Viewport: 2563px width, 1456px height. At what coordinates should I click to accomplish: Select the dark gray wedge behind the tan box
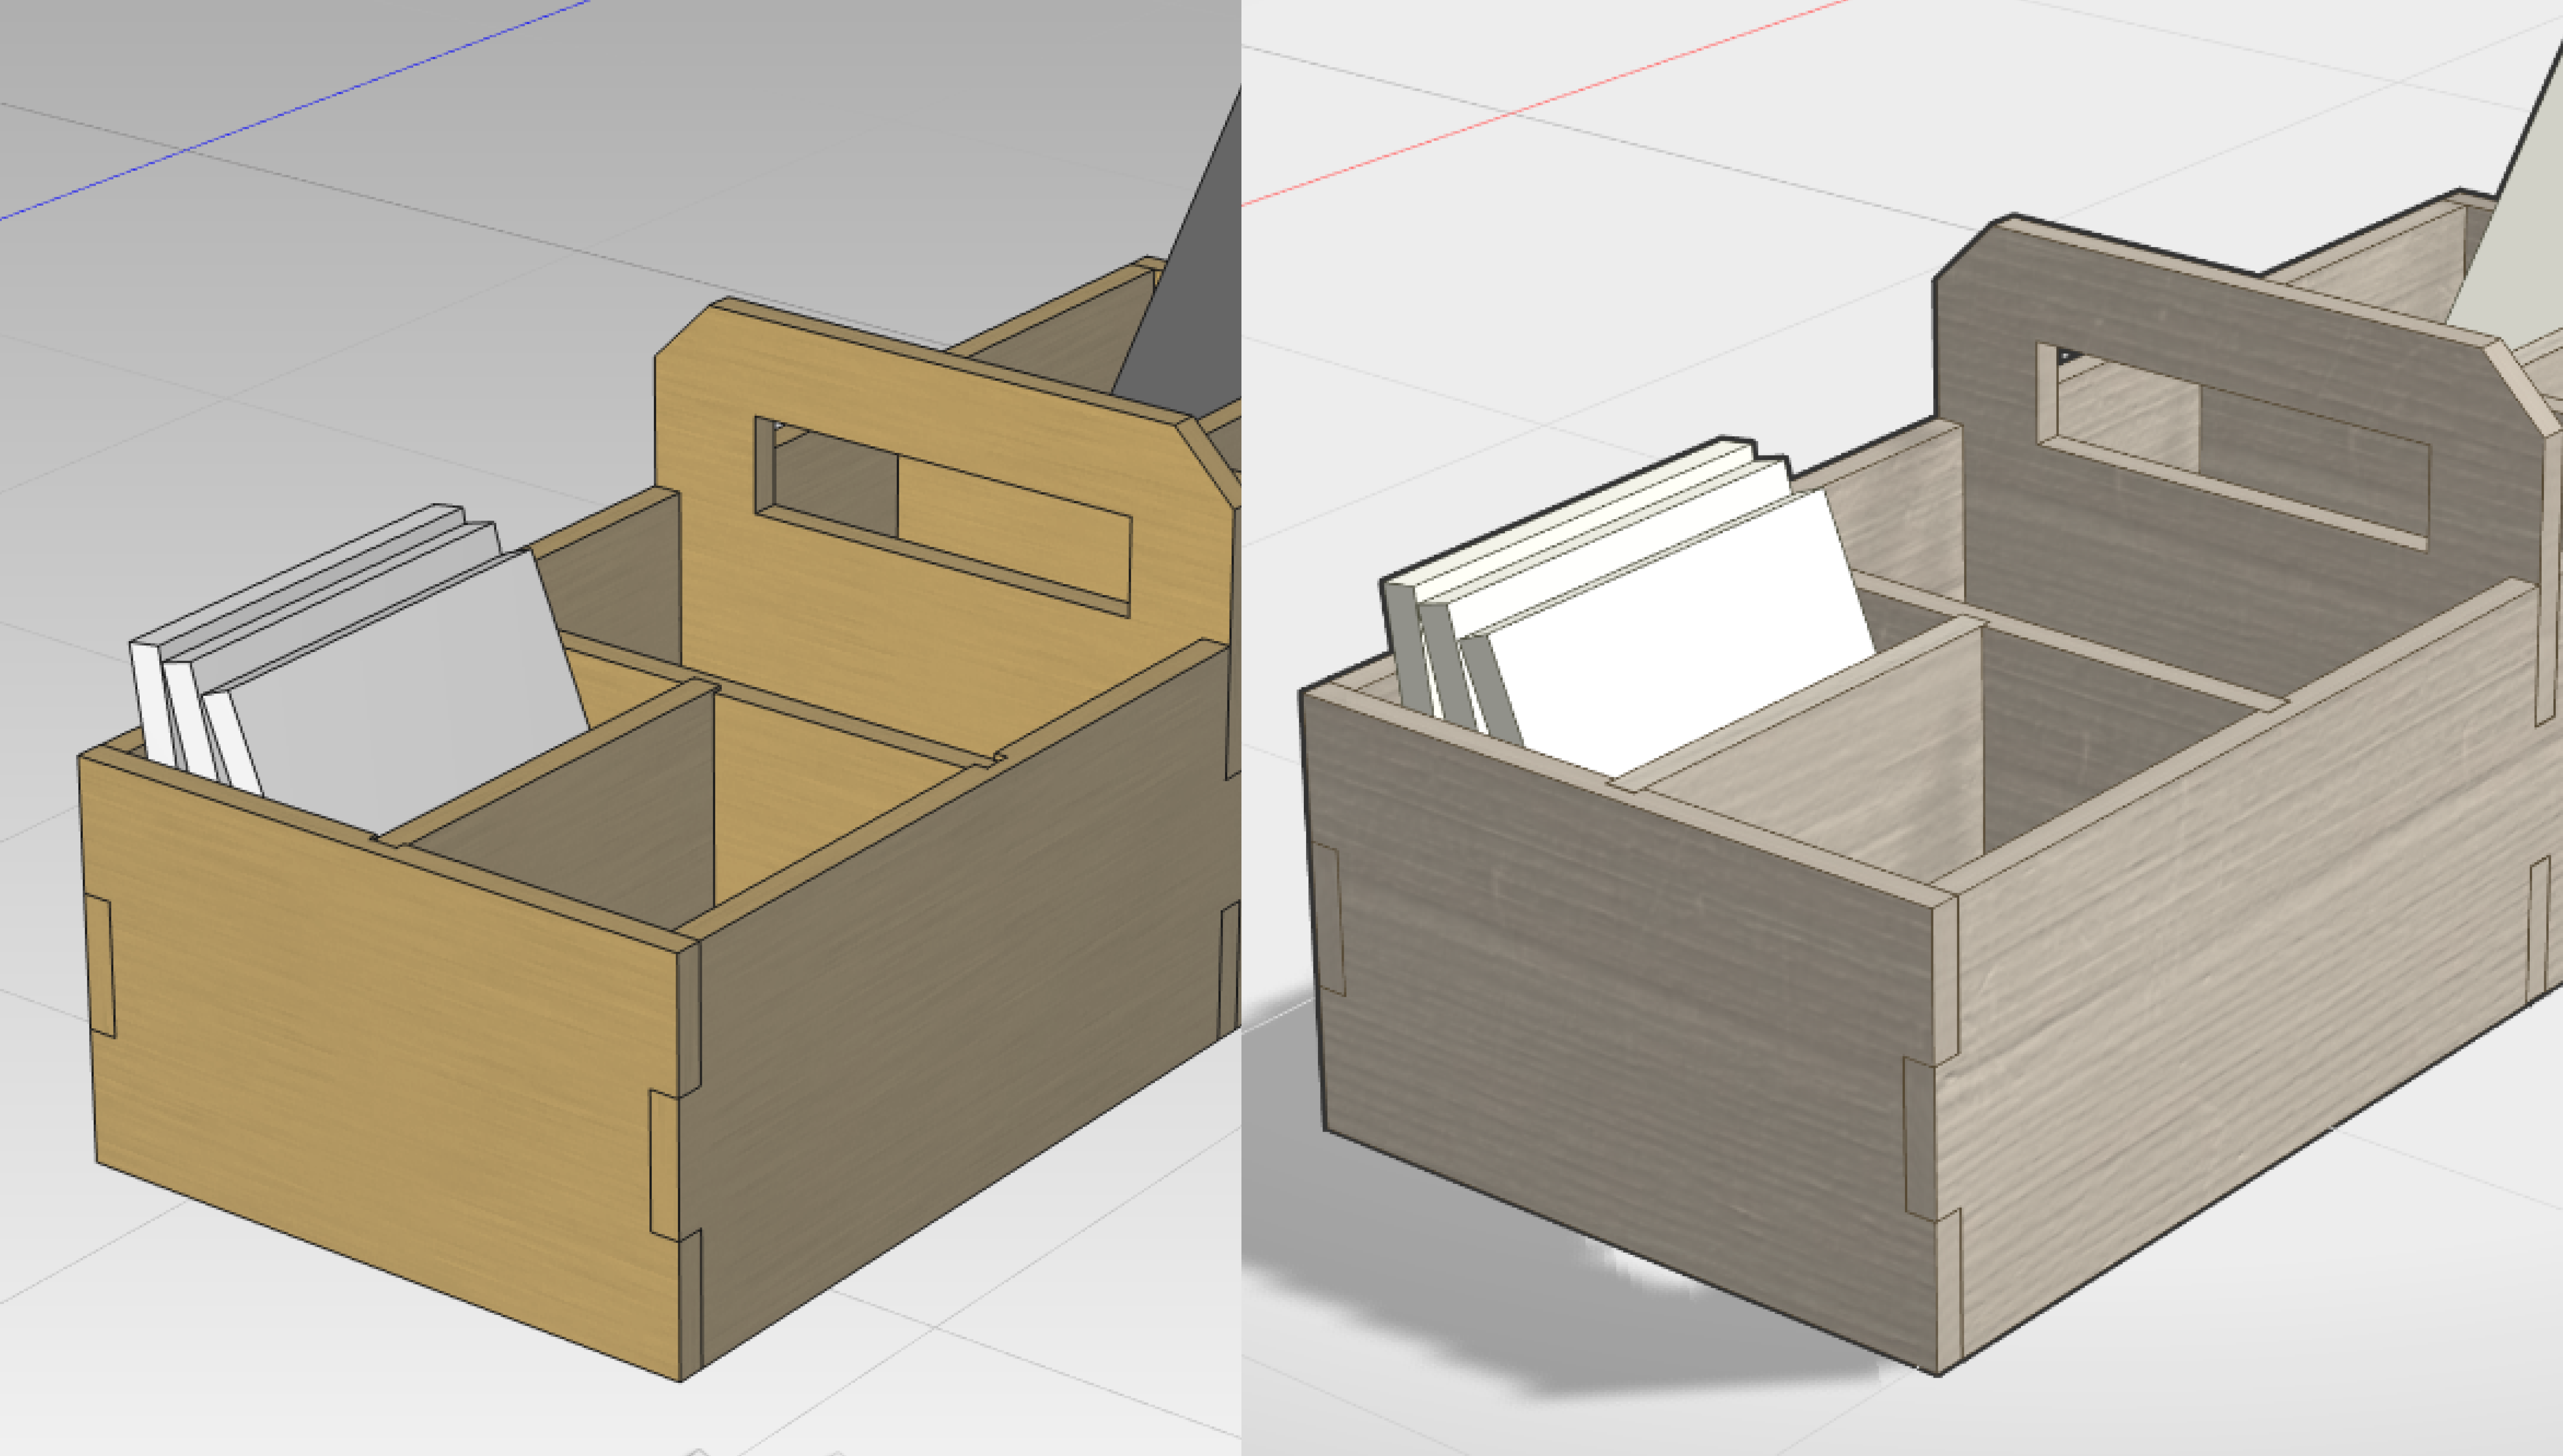[1190, 290]
